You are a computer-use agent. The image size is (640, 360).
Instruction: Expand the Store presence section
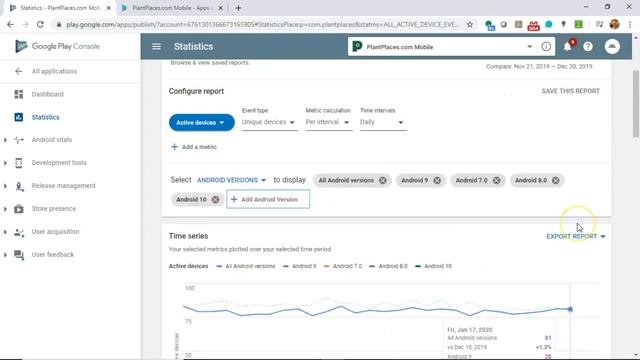coord(5,209)
